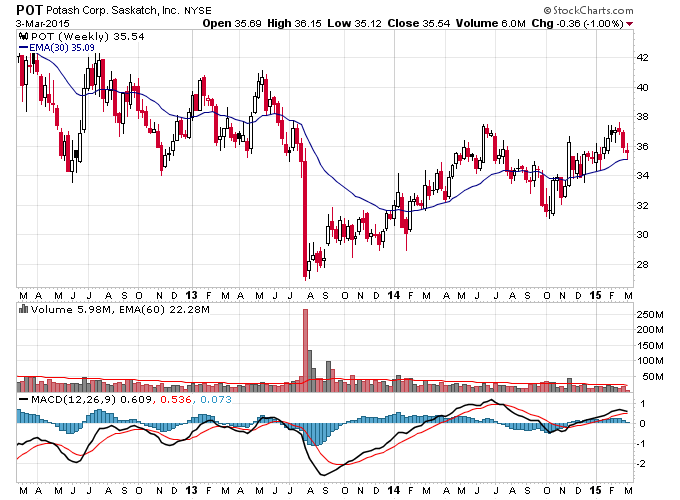Click the company name Potash Corp. Saskatch, Inc.

pyautogui.click(x=113, y=10)
